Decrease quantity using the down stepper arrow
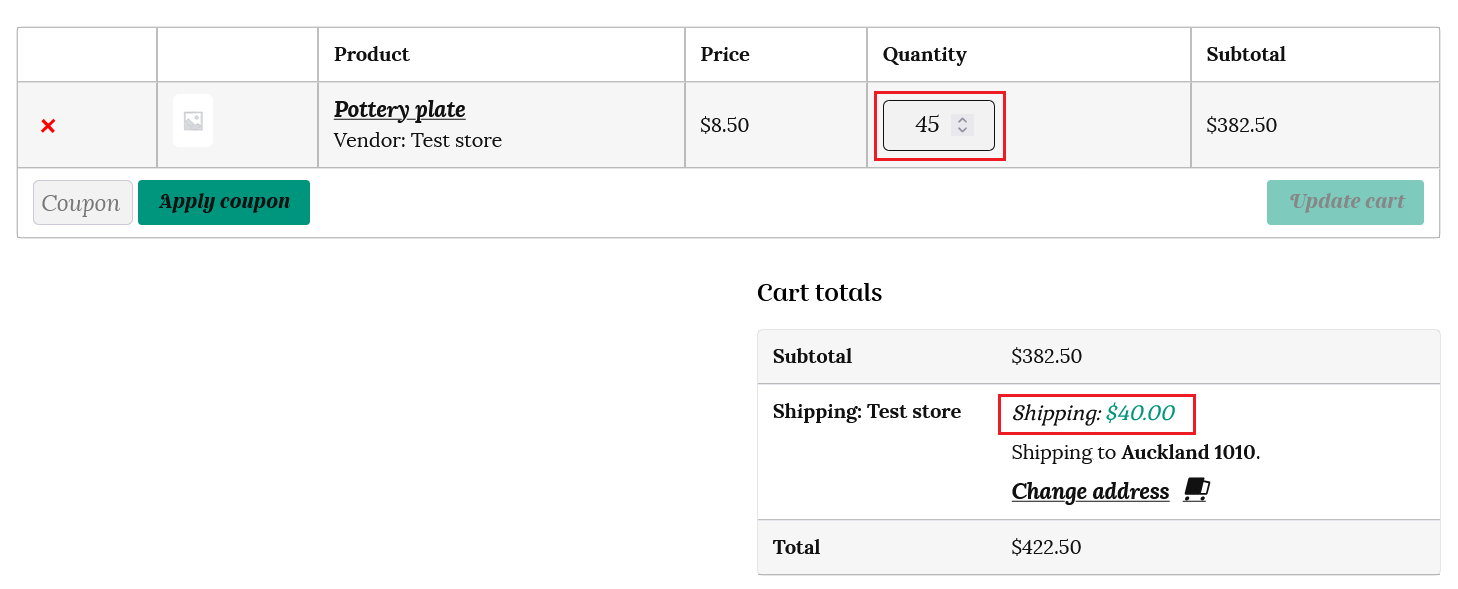 pyautogui.click(x=962, y=130)
